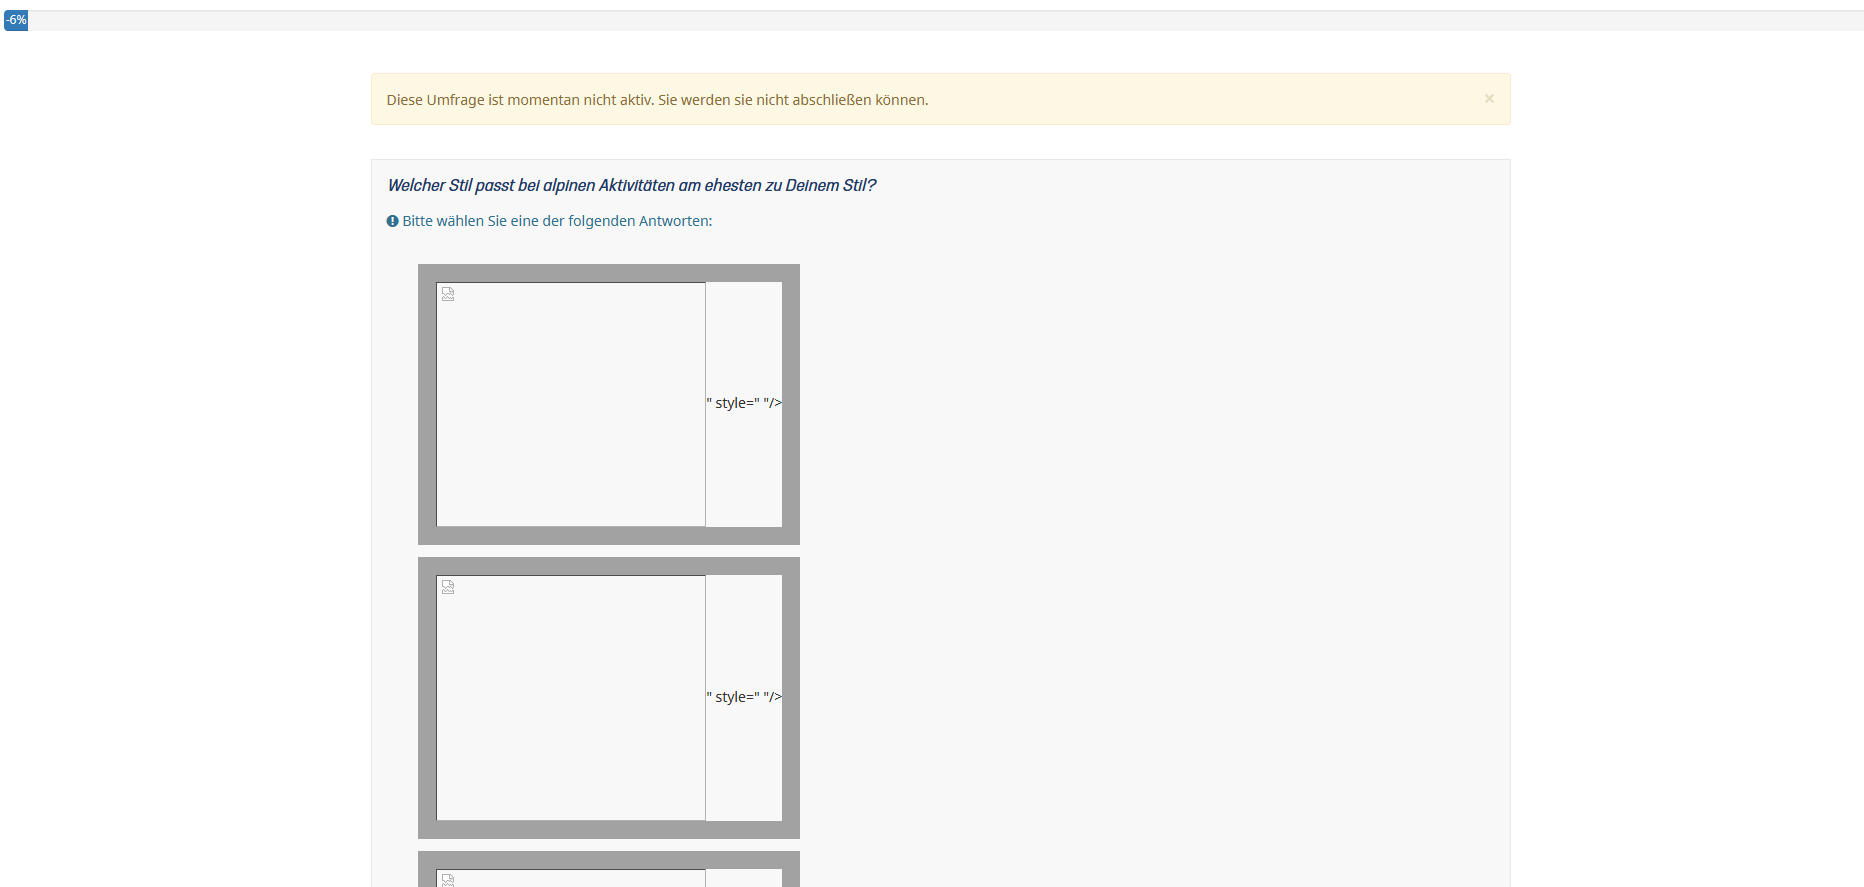
Task: Click the broken image icon in second answer
Action: 448,587
